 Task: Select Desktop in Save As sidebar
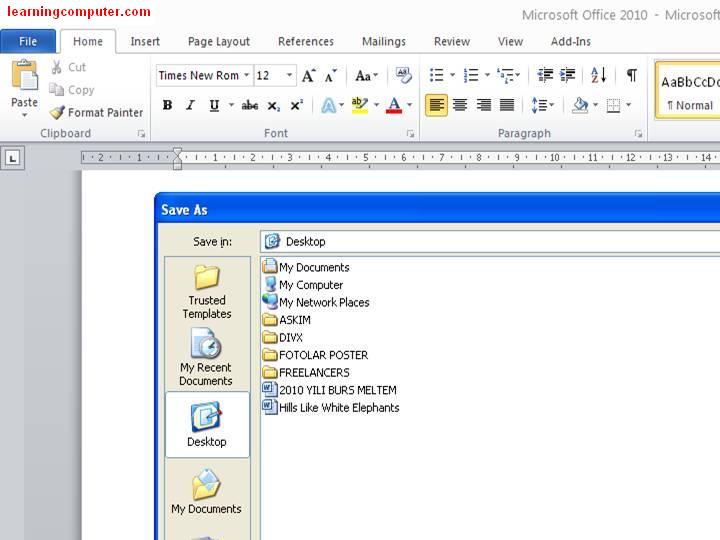pos(207,424)
